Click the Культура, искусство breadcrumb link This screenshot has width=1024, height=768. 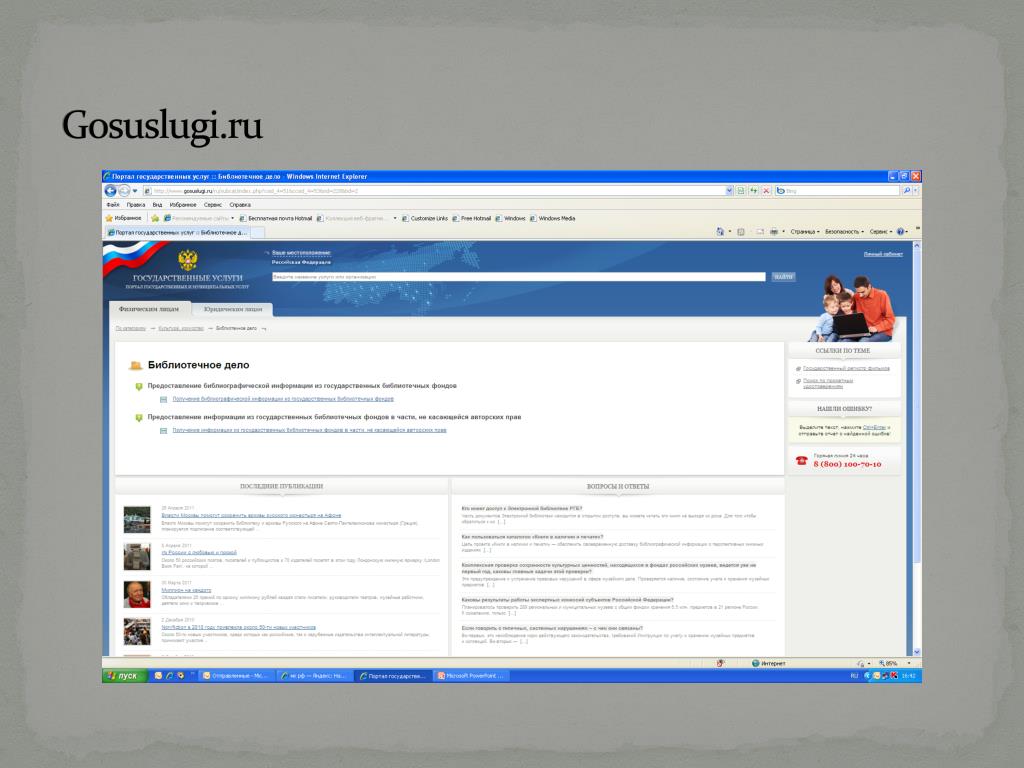[x=181, y=328]
